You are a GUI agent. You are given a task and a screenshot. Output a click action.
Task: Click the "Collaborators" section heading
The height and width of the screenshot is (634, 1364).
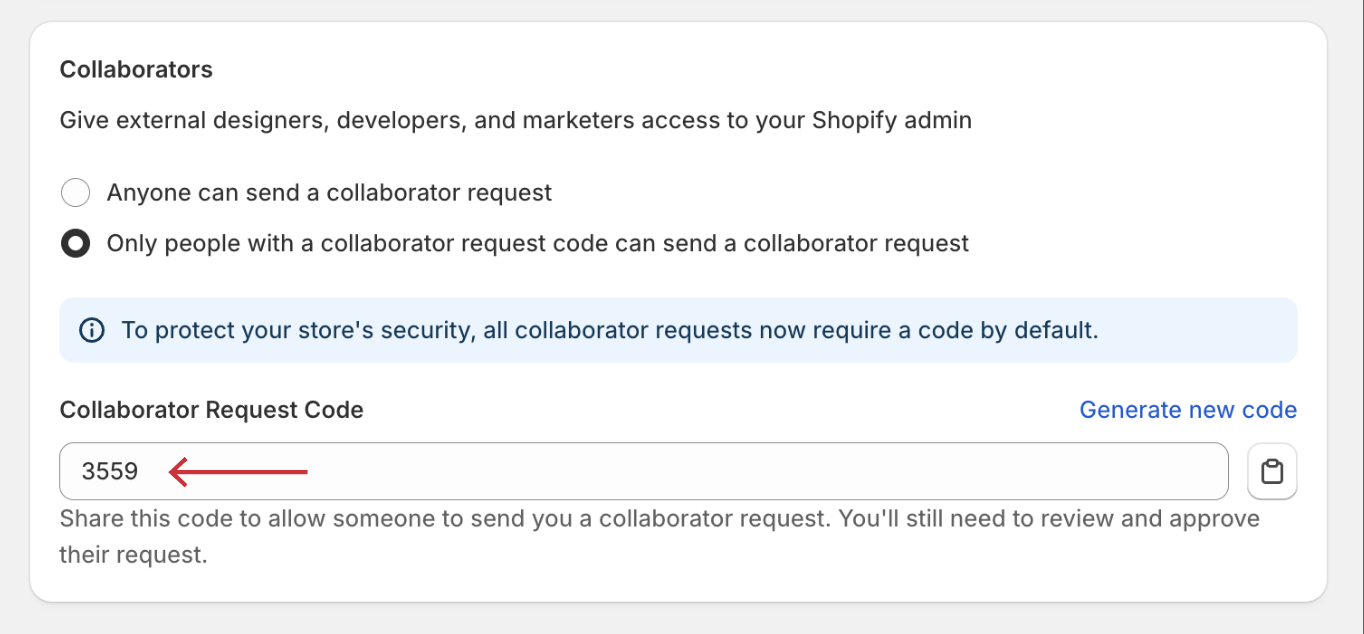point(136,70)
